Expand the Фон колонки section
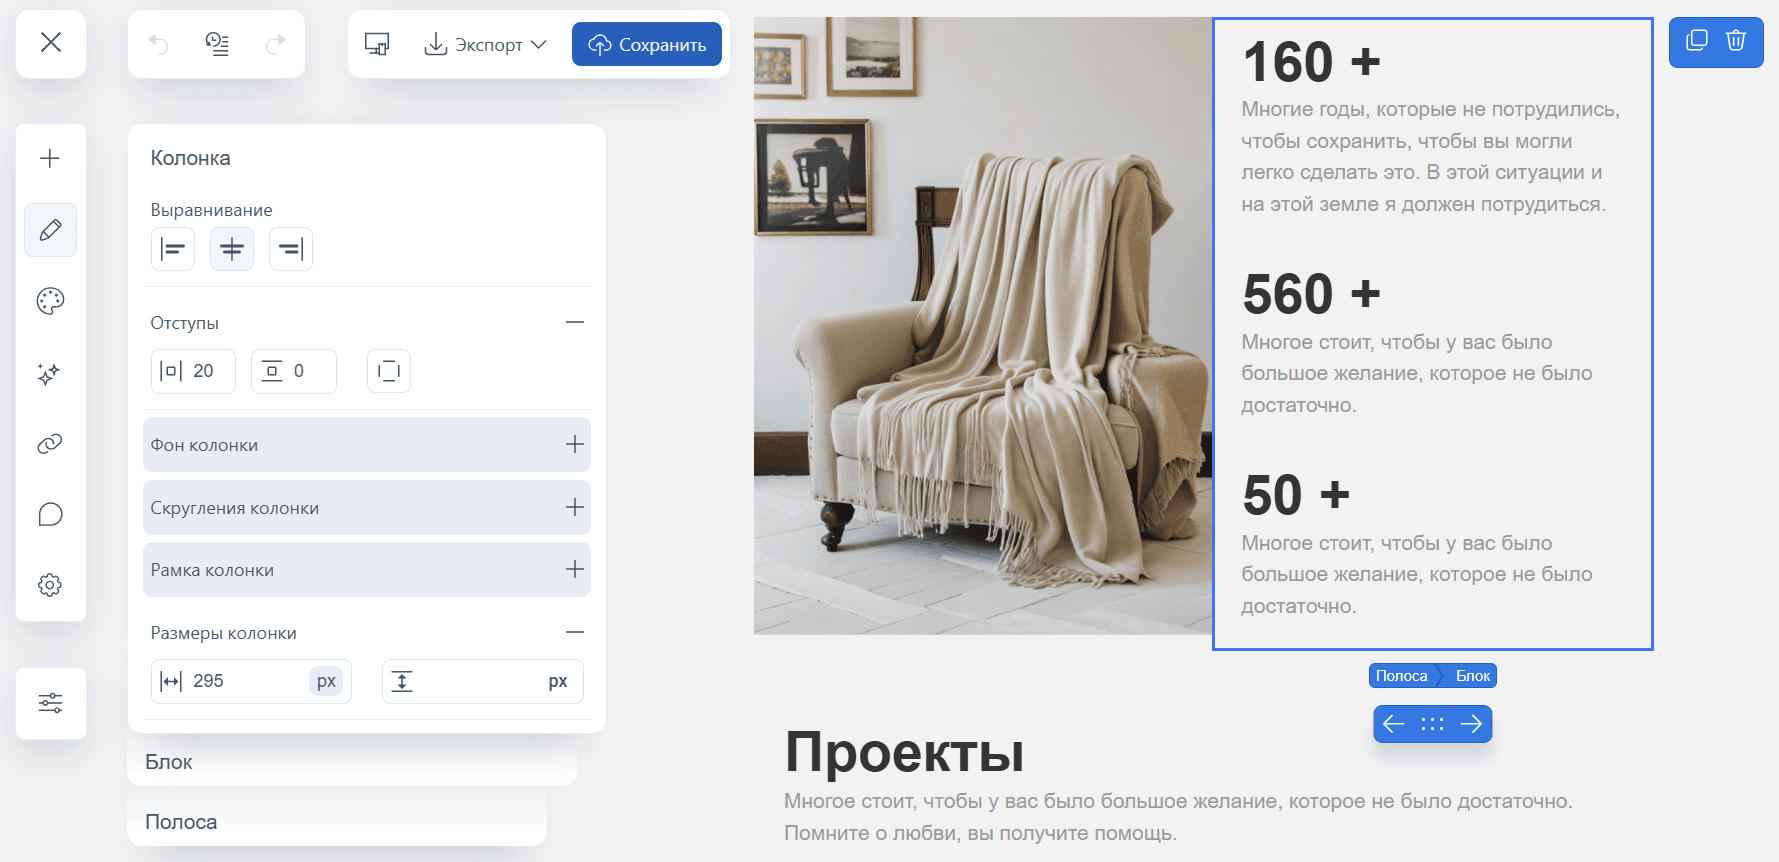The image size is (1779, 862). pos(367,445)
